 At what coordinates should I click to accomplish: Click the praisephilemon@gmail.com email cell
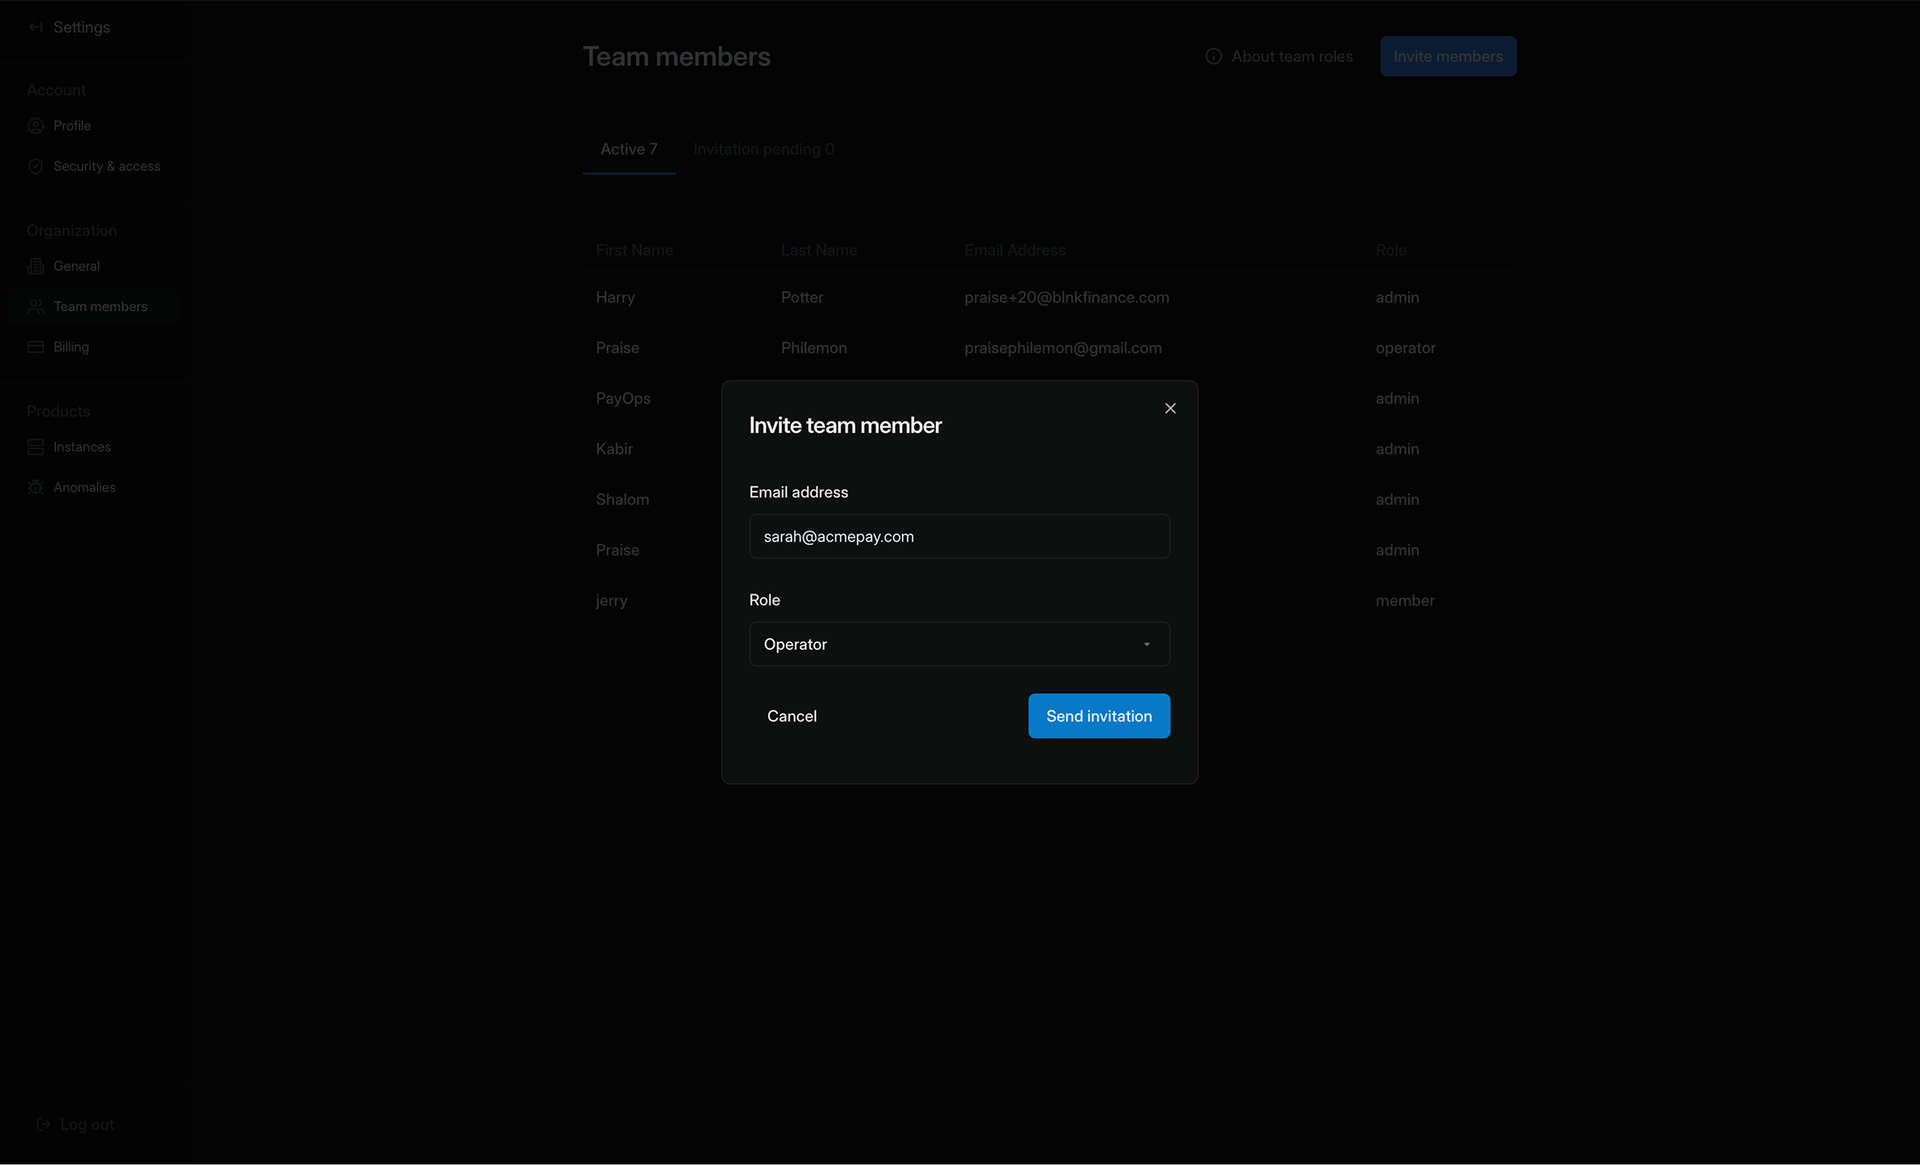pyautogui.click(x=1063, y=348)
